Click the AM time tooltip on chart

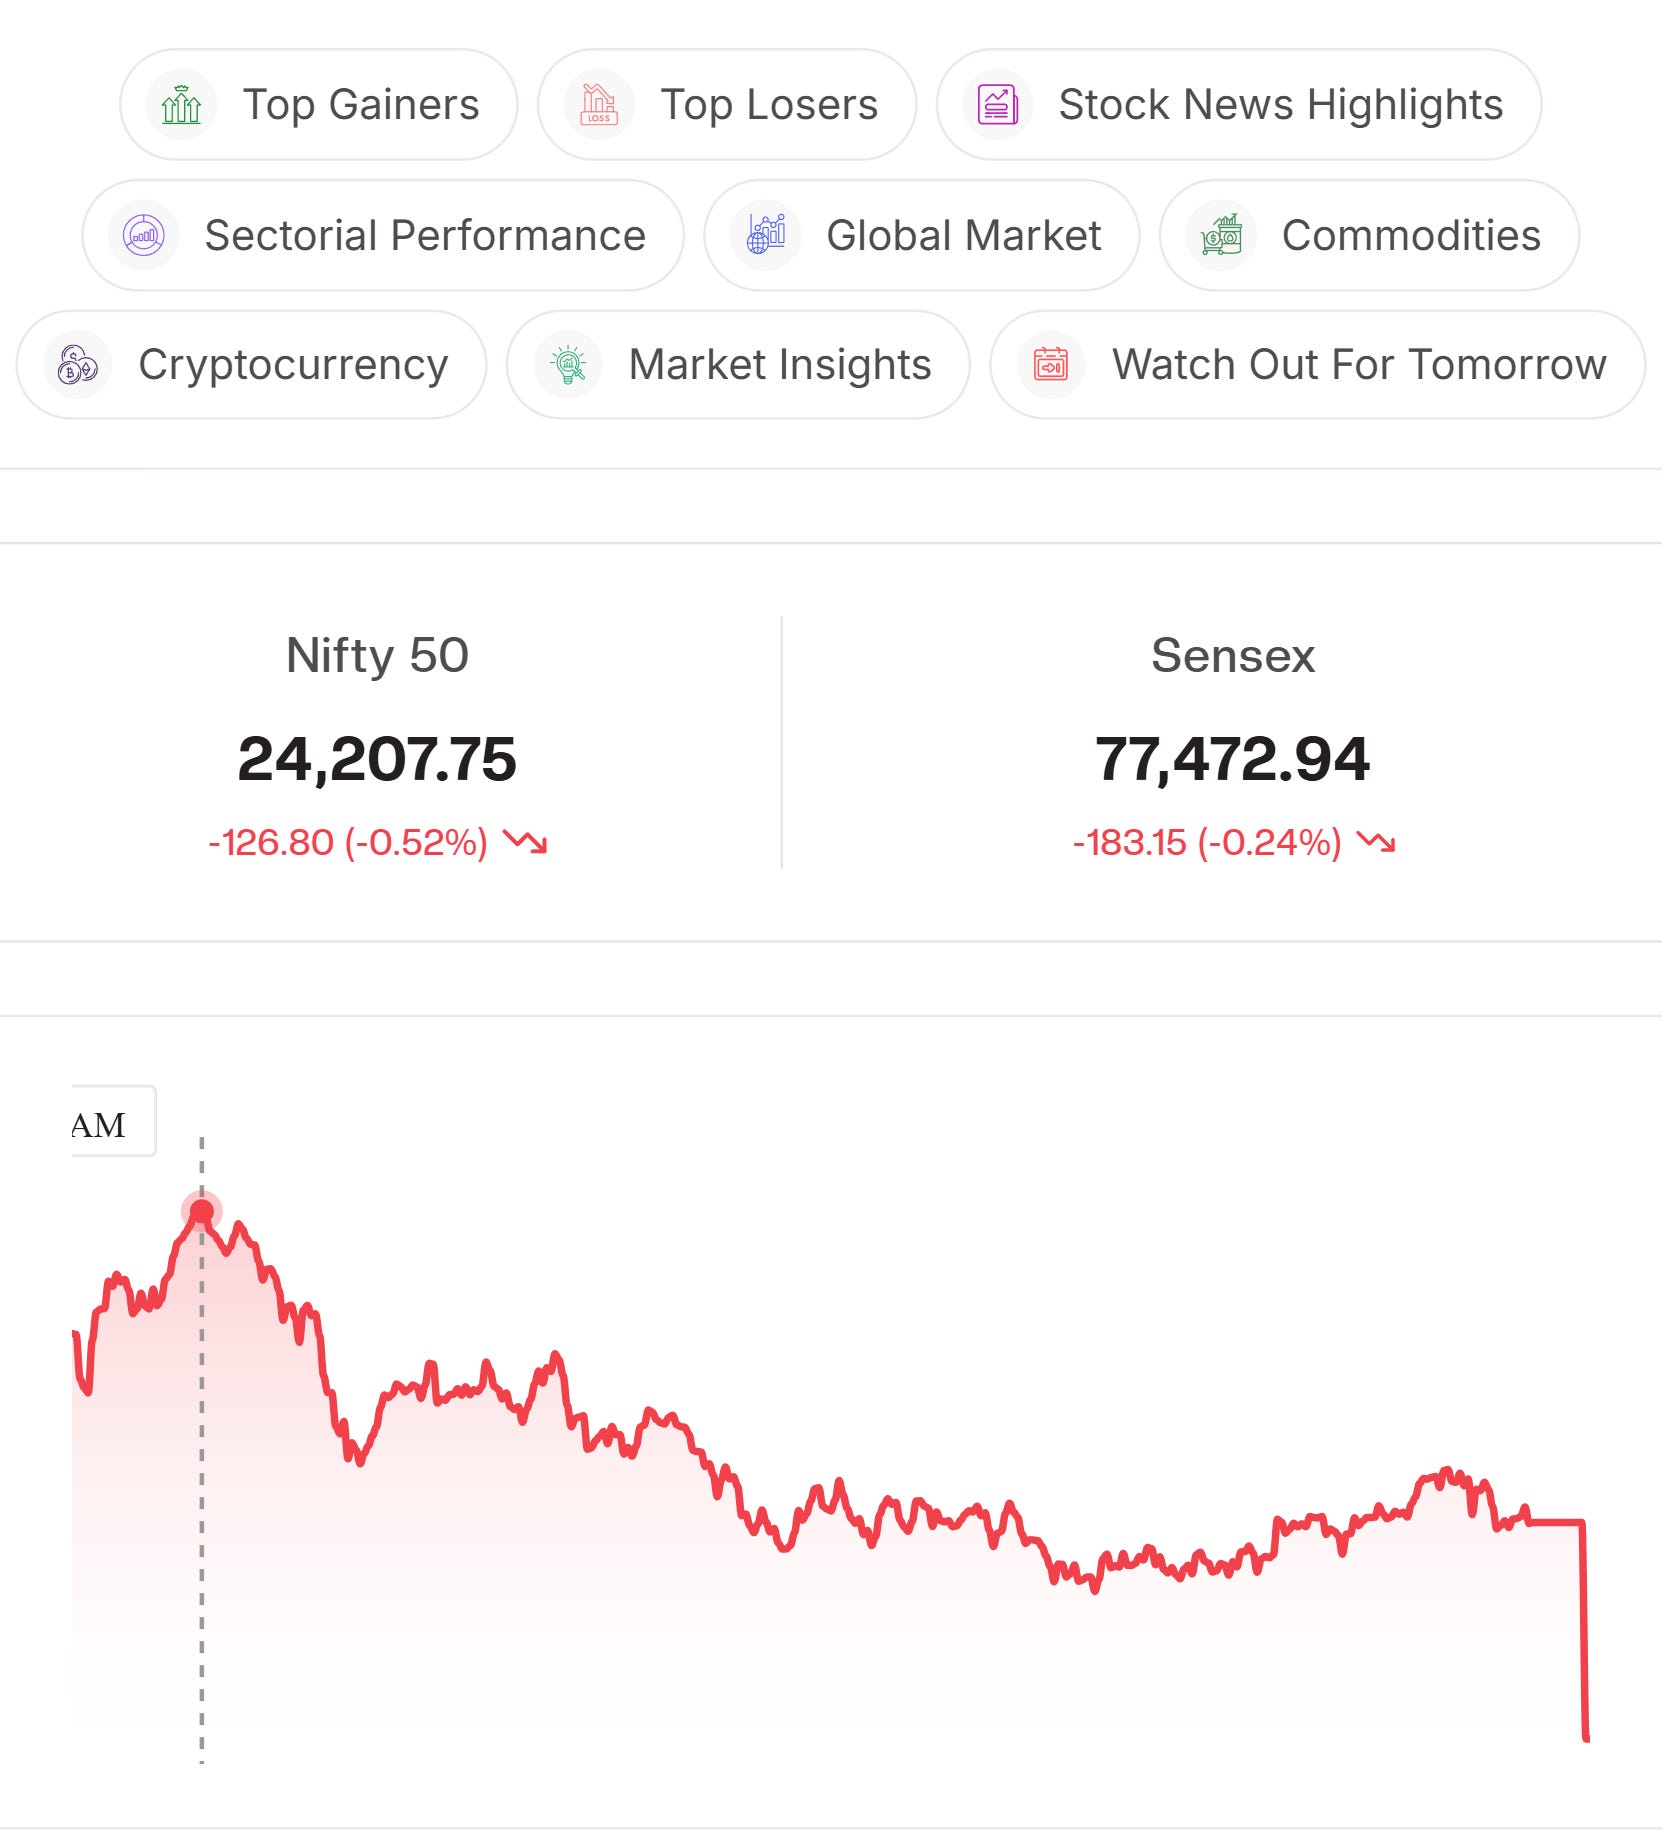[114, 1121]
